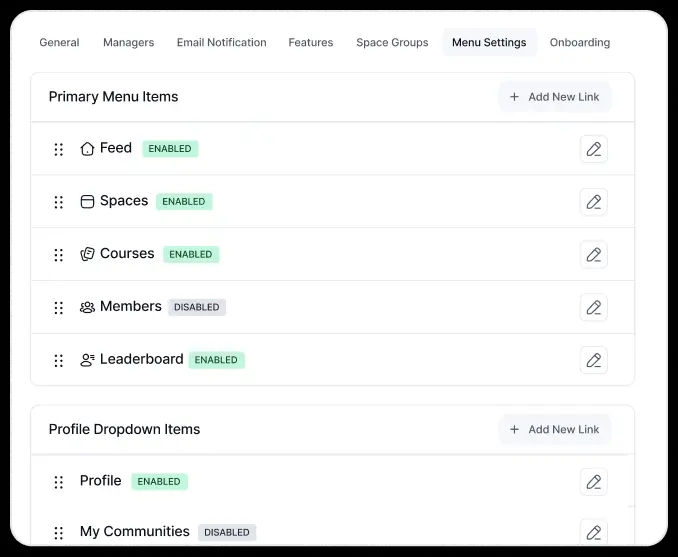This screenshot has width=678, height=557.
Task: Add New Link to Profile Dropdown Items
Action: 555,429
